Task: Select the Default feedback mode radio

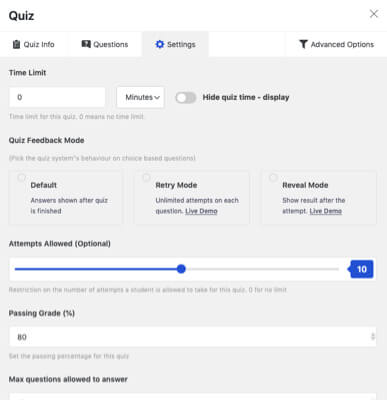Action: pos(22,177)
